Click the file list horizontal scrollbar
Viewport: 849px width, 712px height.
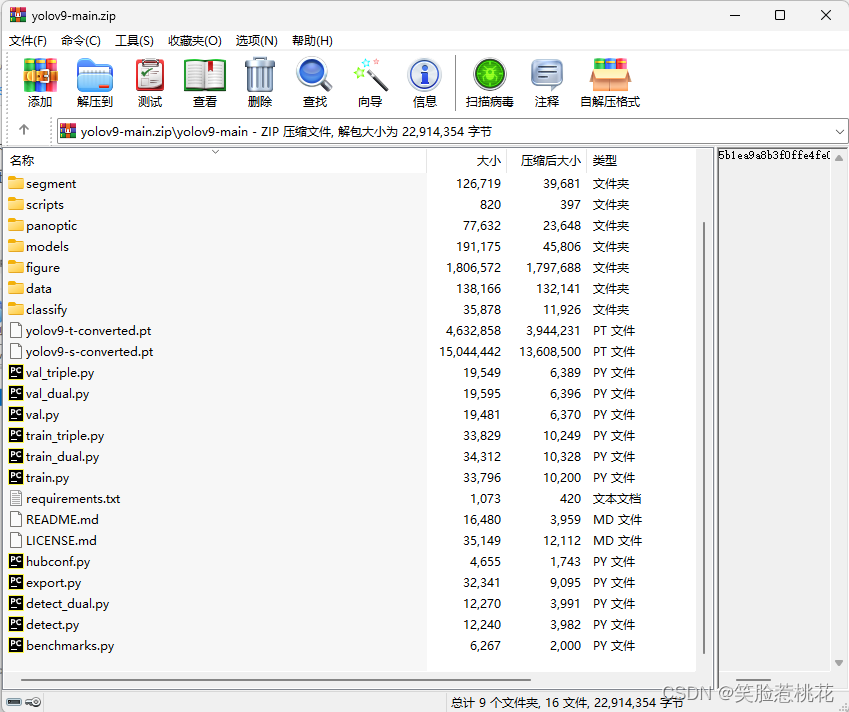[x=276, y=680]
